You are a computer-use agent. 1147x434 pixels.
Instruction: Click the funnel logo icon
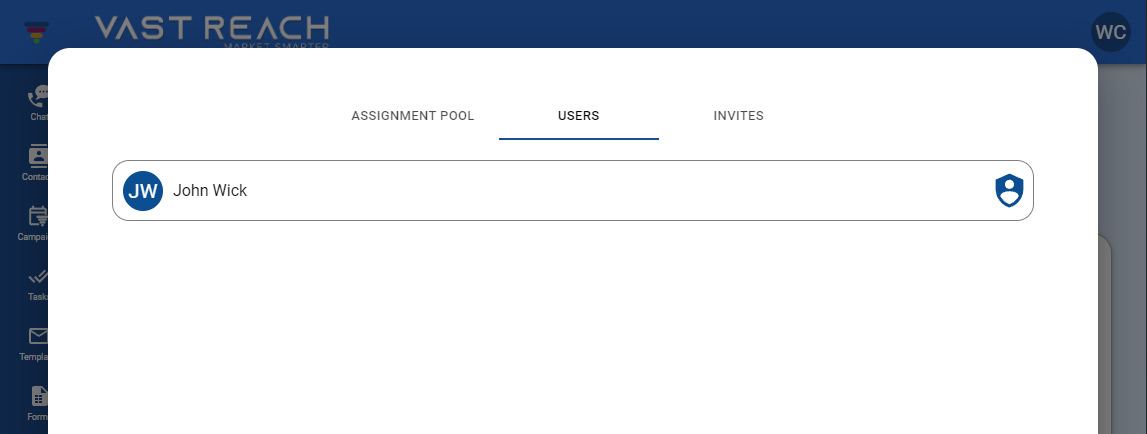(x=37, y=31)
